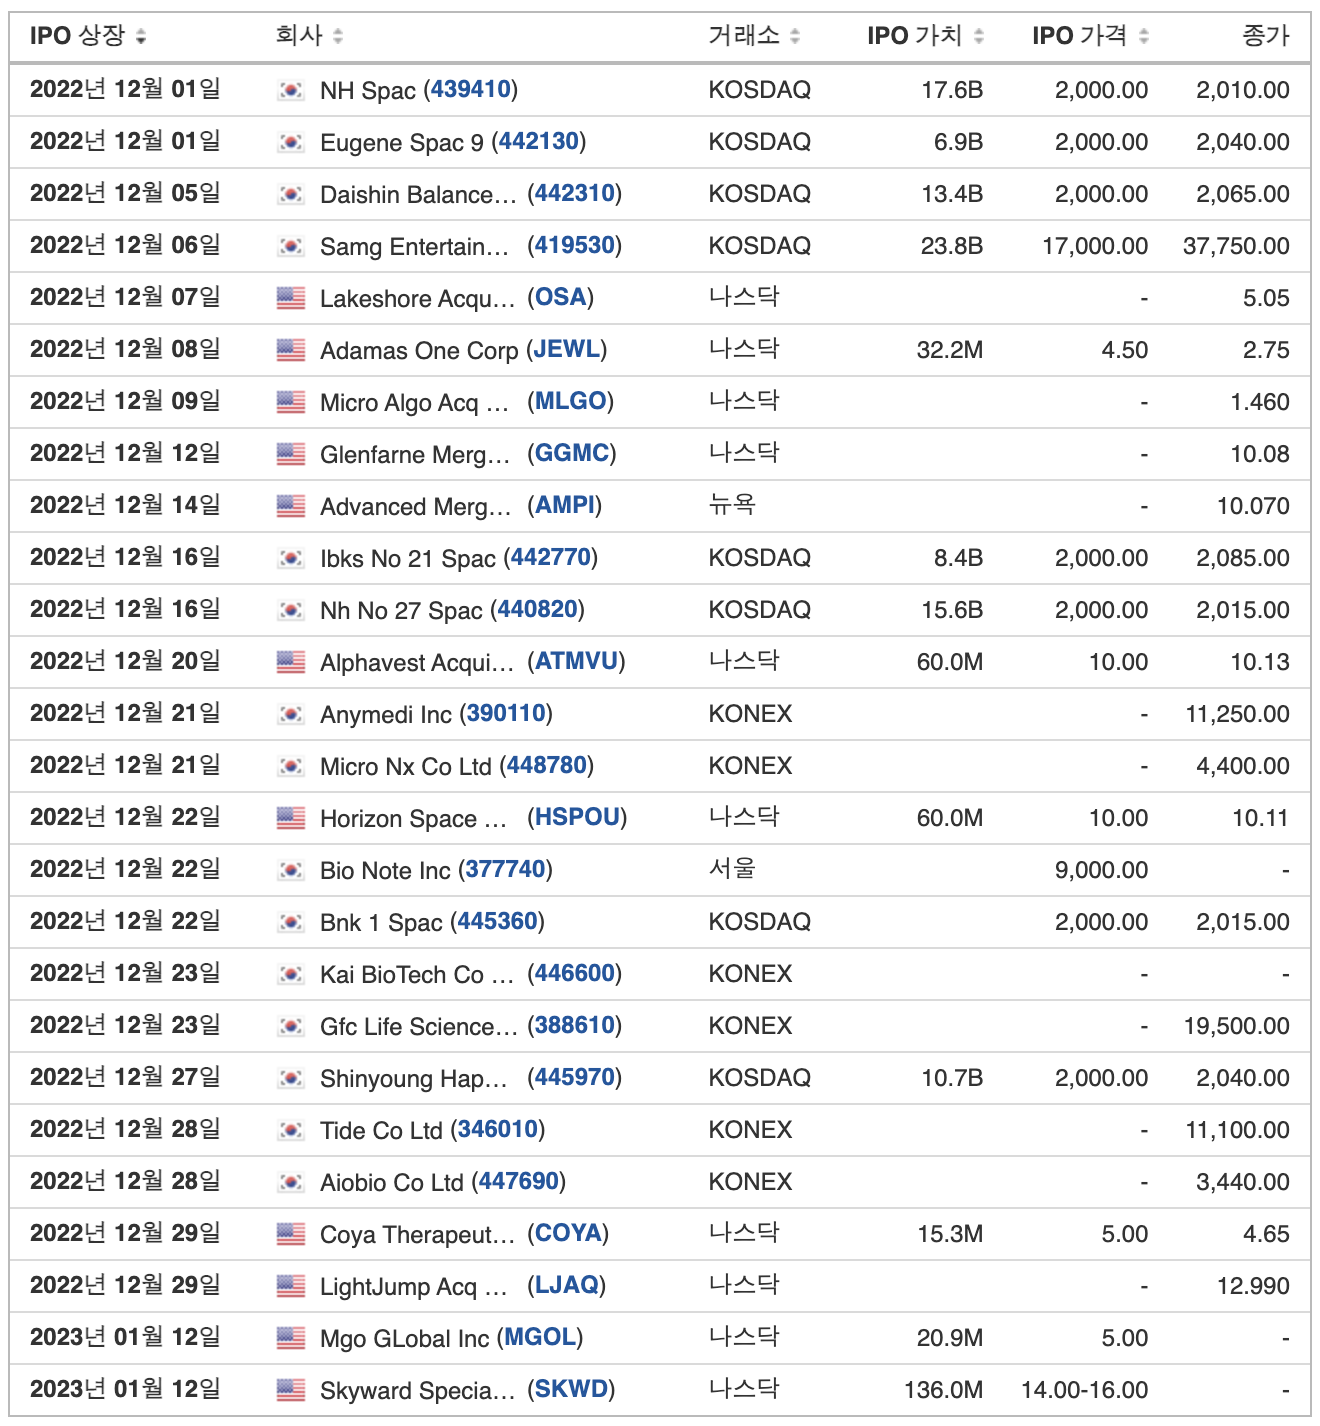Viewport: 1320px width, 1426px height.
Task: Click US flag beside Horizon Space
Action: tap(291, 818)
